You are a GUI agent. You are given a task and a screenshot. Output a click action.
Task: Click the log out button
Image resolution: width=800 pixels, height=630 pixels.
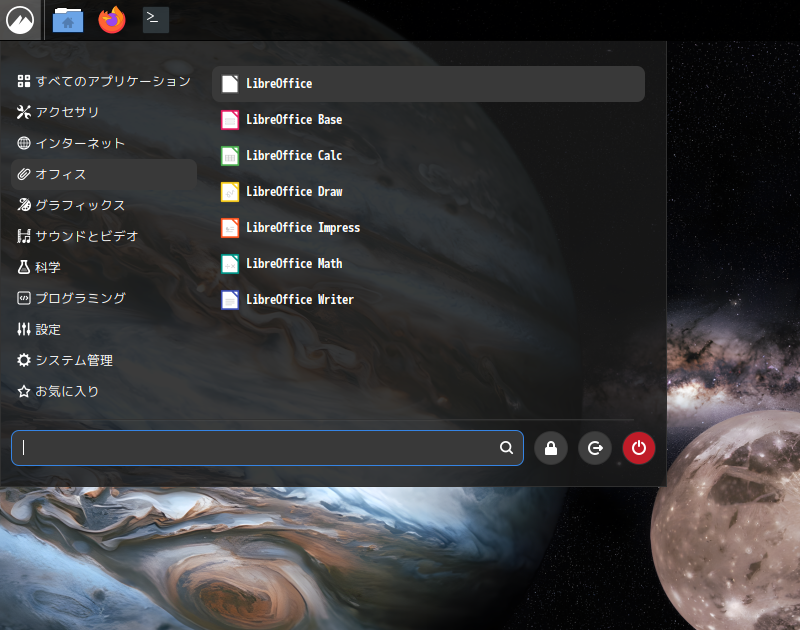point(595,448)
